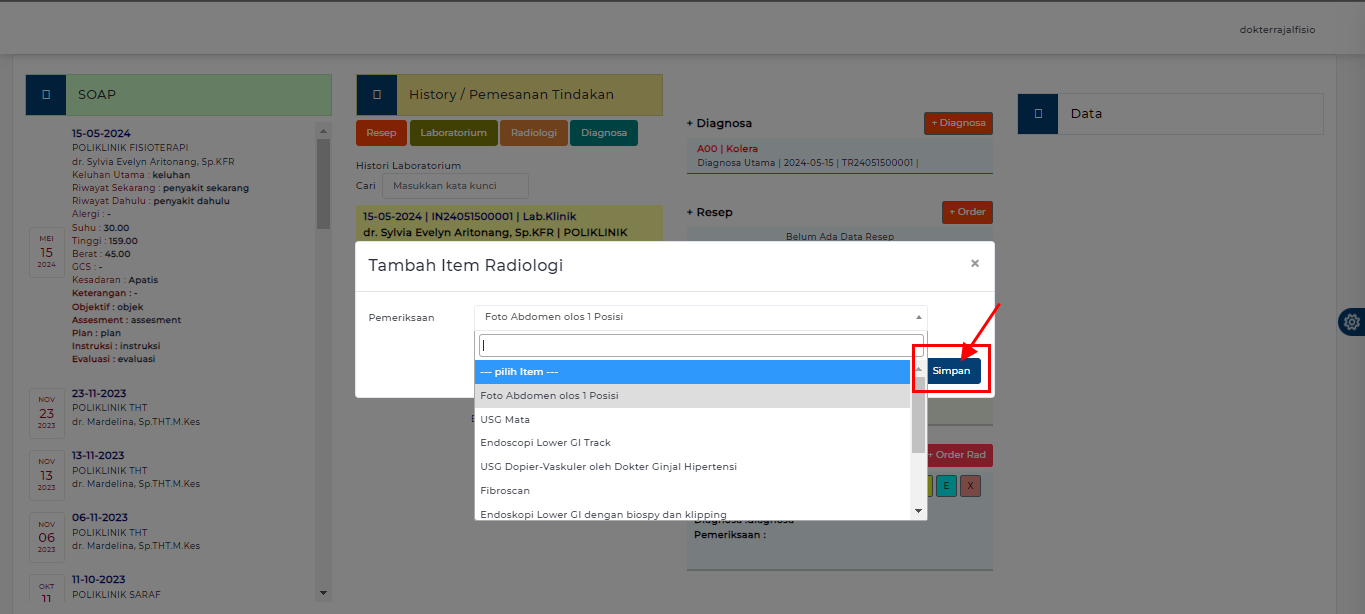Switch to the Radiologi tab
The height and width of the screenshot is (614, 1365).
pos(533,132)
